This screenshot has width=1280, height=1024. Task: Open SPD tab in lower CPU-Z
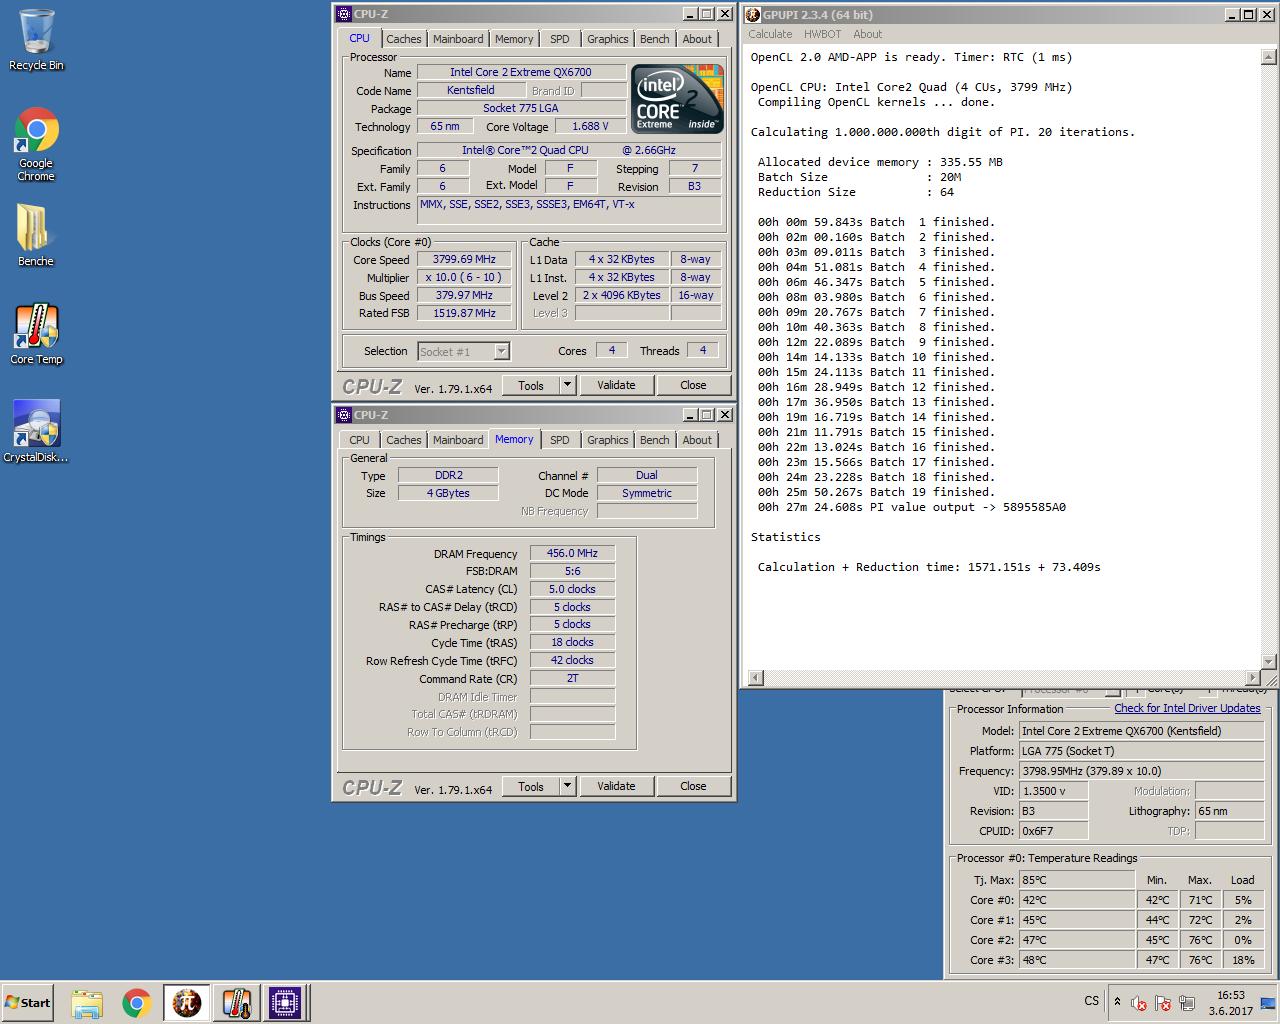560,440
